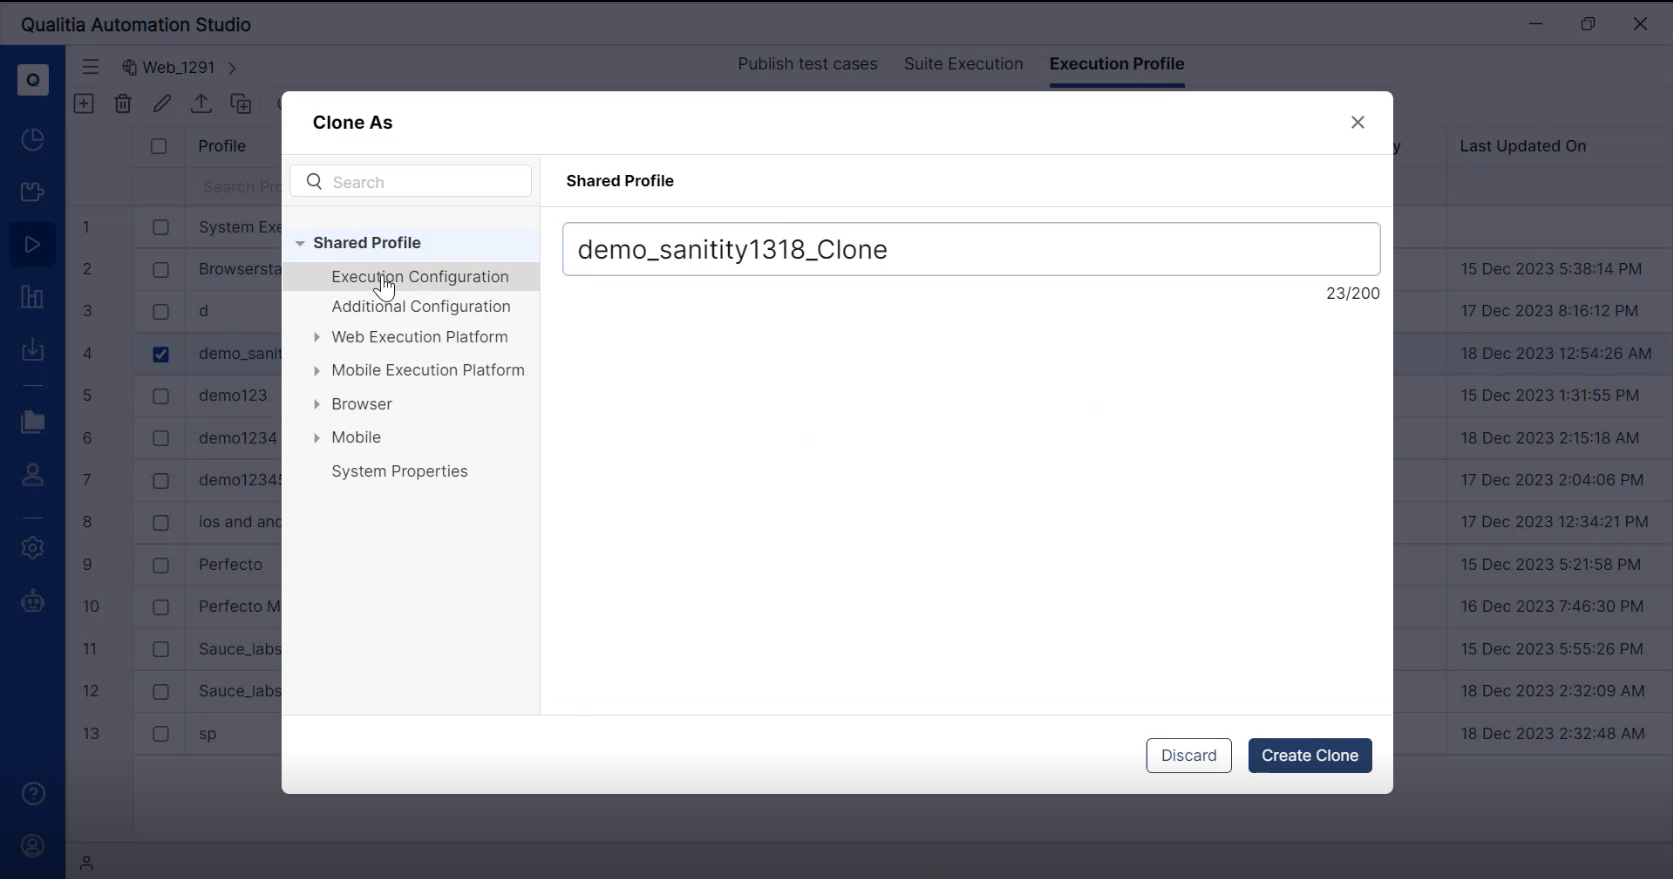The height and width of the screenshot is (879, 1673).
Task: Open the Publish test cases tab
Action: [x=807, y=64]
